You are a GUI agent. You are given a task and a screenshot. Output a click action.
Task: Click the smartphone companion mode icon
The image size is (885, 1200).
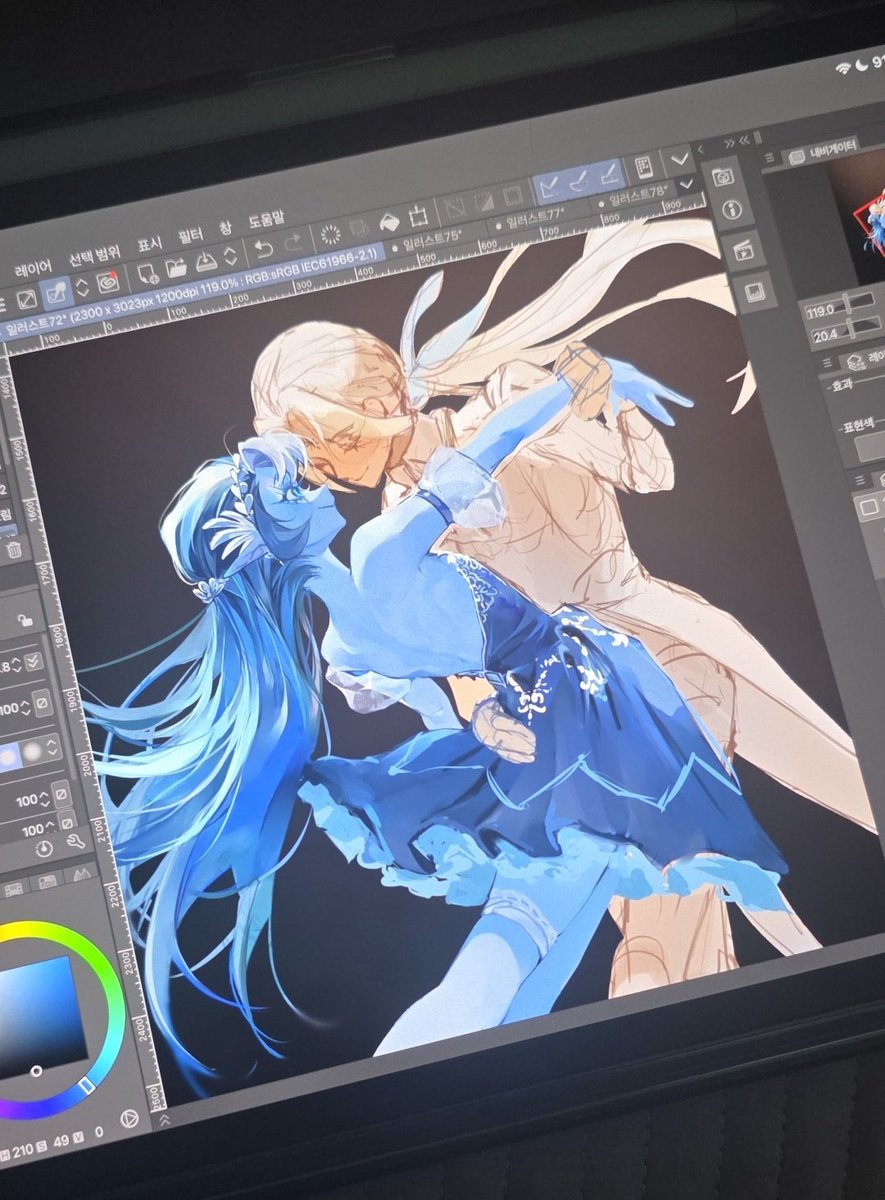click(x=645, y=166)
